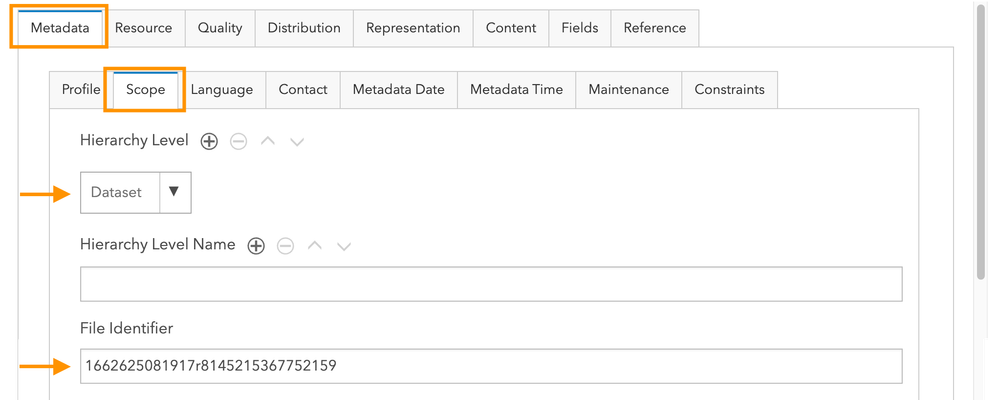Add a Hierarchy Level Name entry

(x=256, y=246)
